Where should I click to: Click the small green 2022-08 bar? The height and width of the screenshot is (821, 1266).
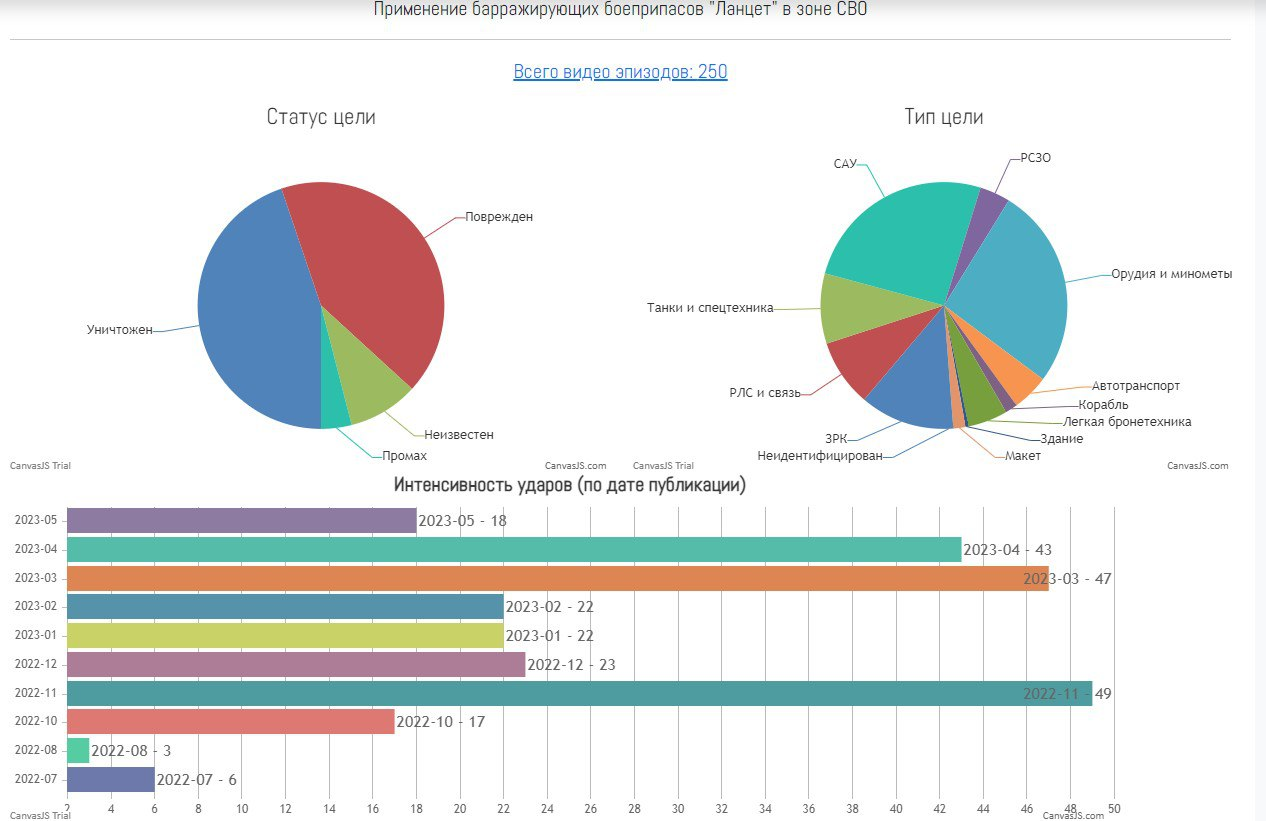pos(78,750)
